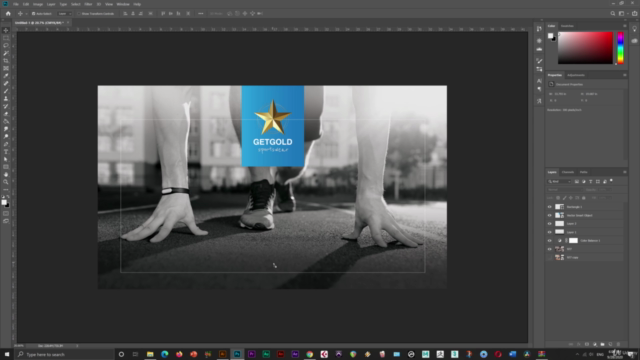
Task: Select the Hand tool
Action: point(6,174)
